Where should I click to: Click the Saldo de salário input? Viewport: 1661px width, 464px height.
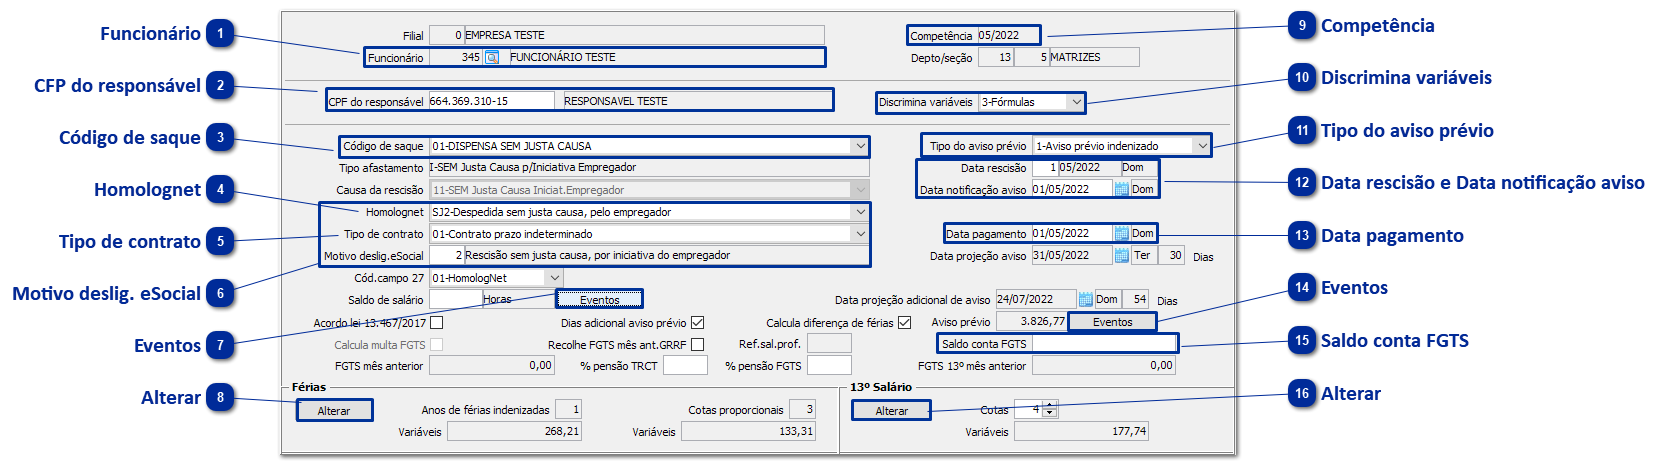(456, 300)
